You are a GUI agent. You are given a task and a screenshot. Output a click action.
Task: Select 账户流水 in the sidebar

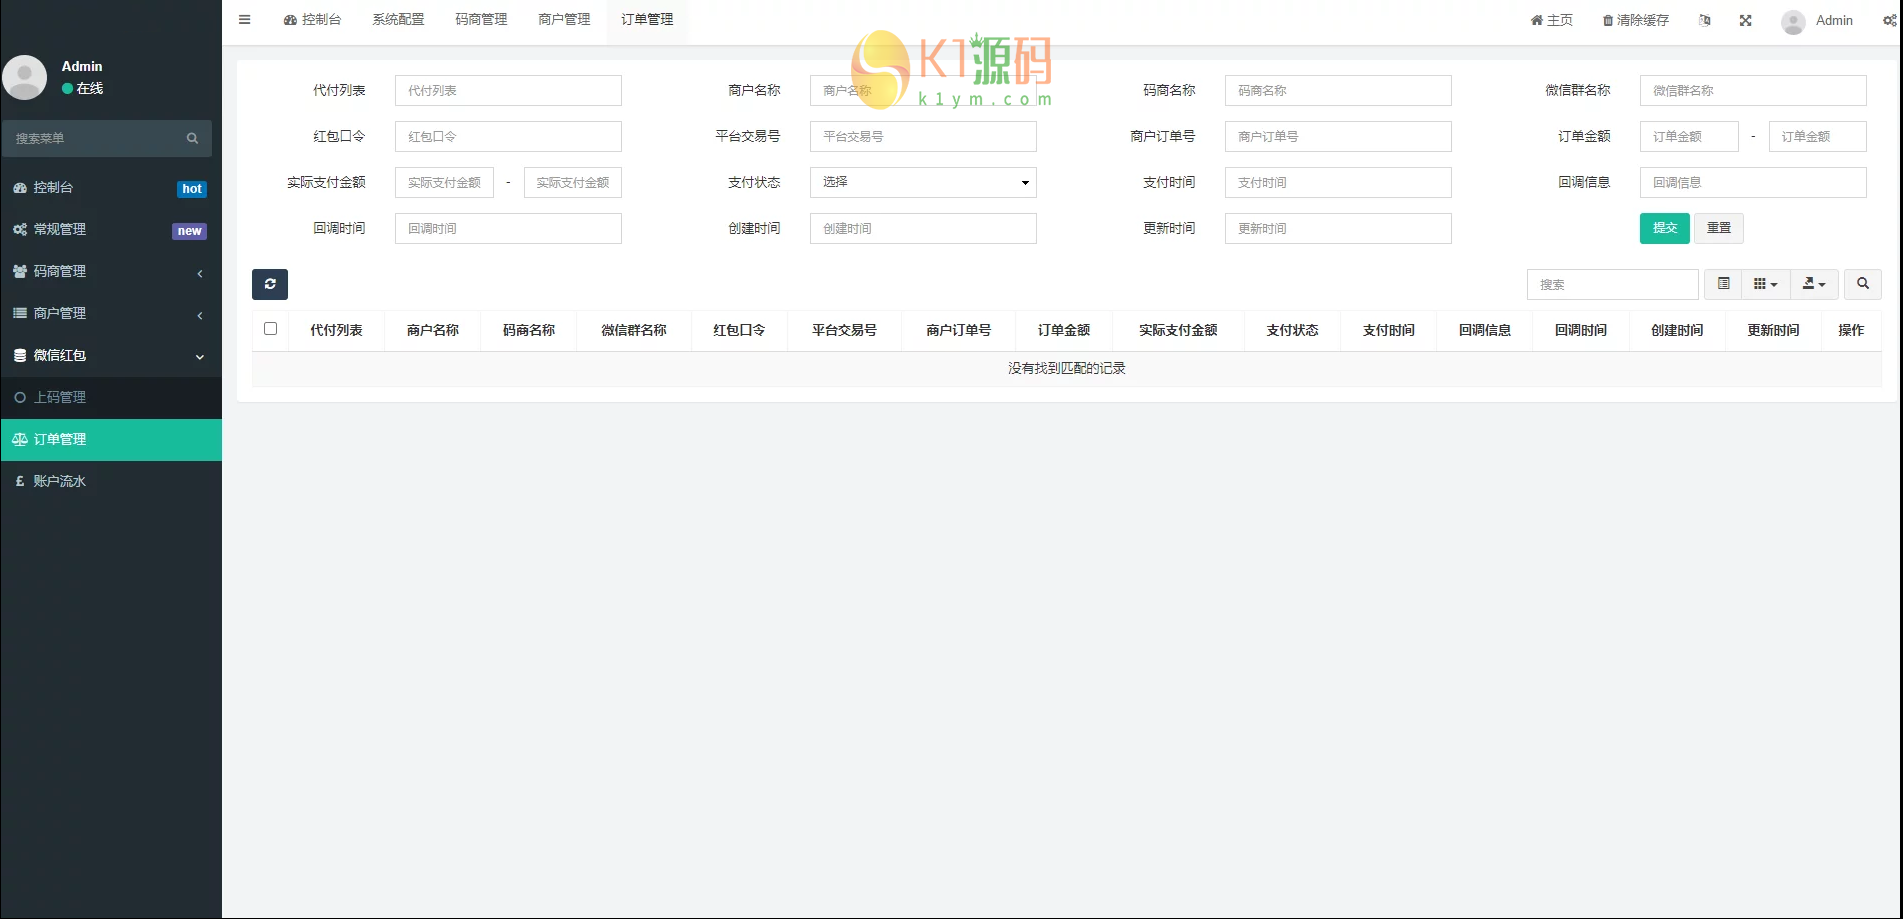pyautogui.click(x=110, y=481)
